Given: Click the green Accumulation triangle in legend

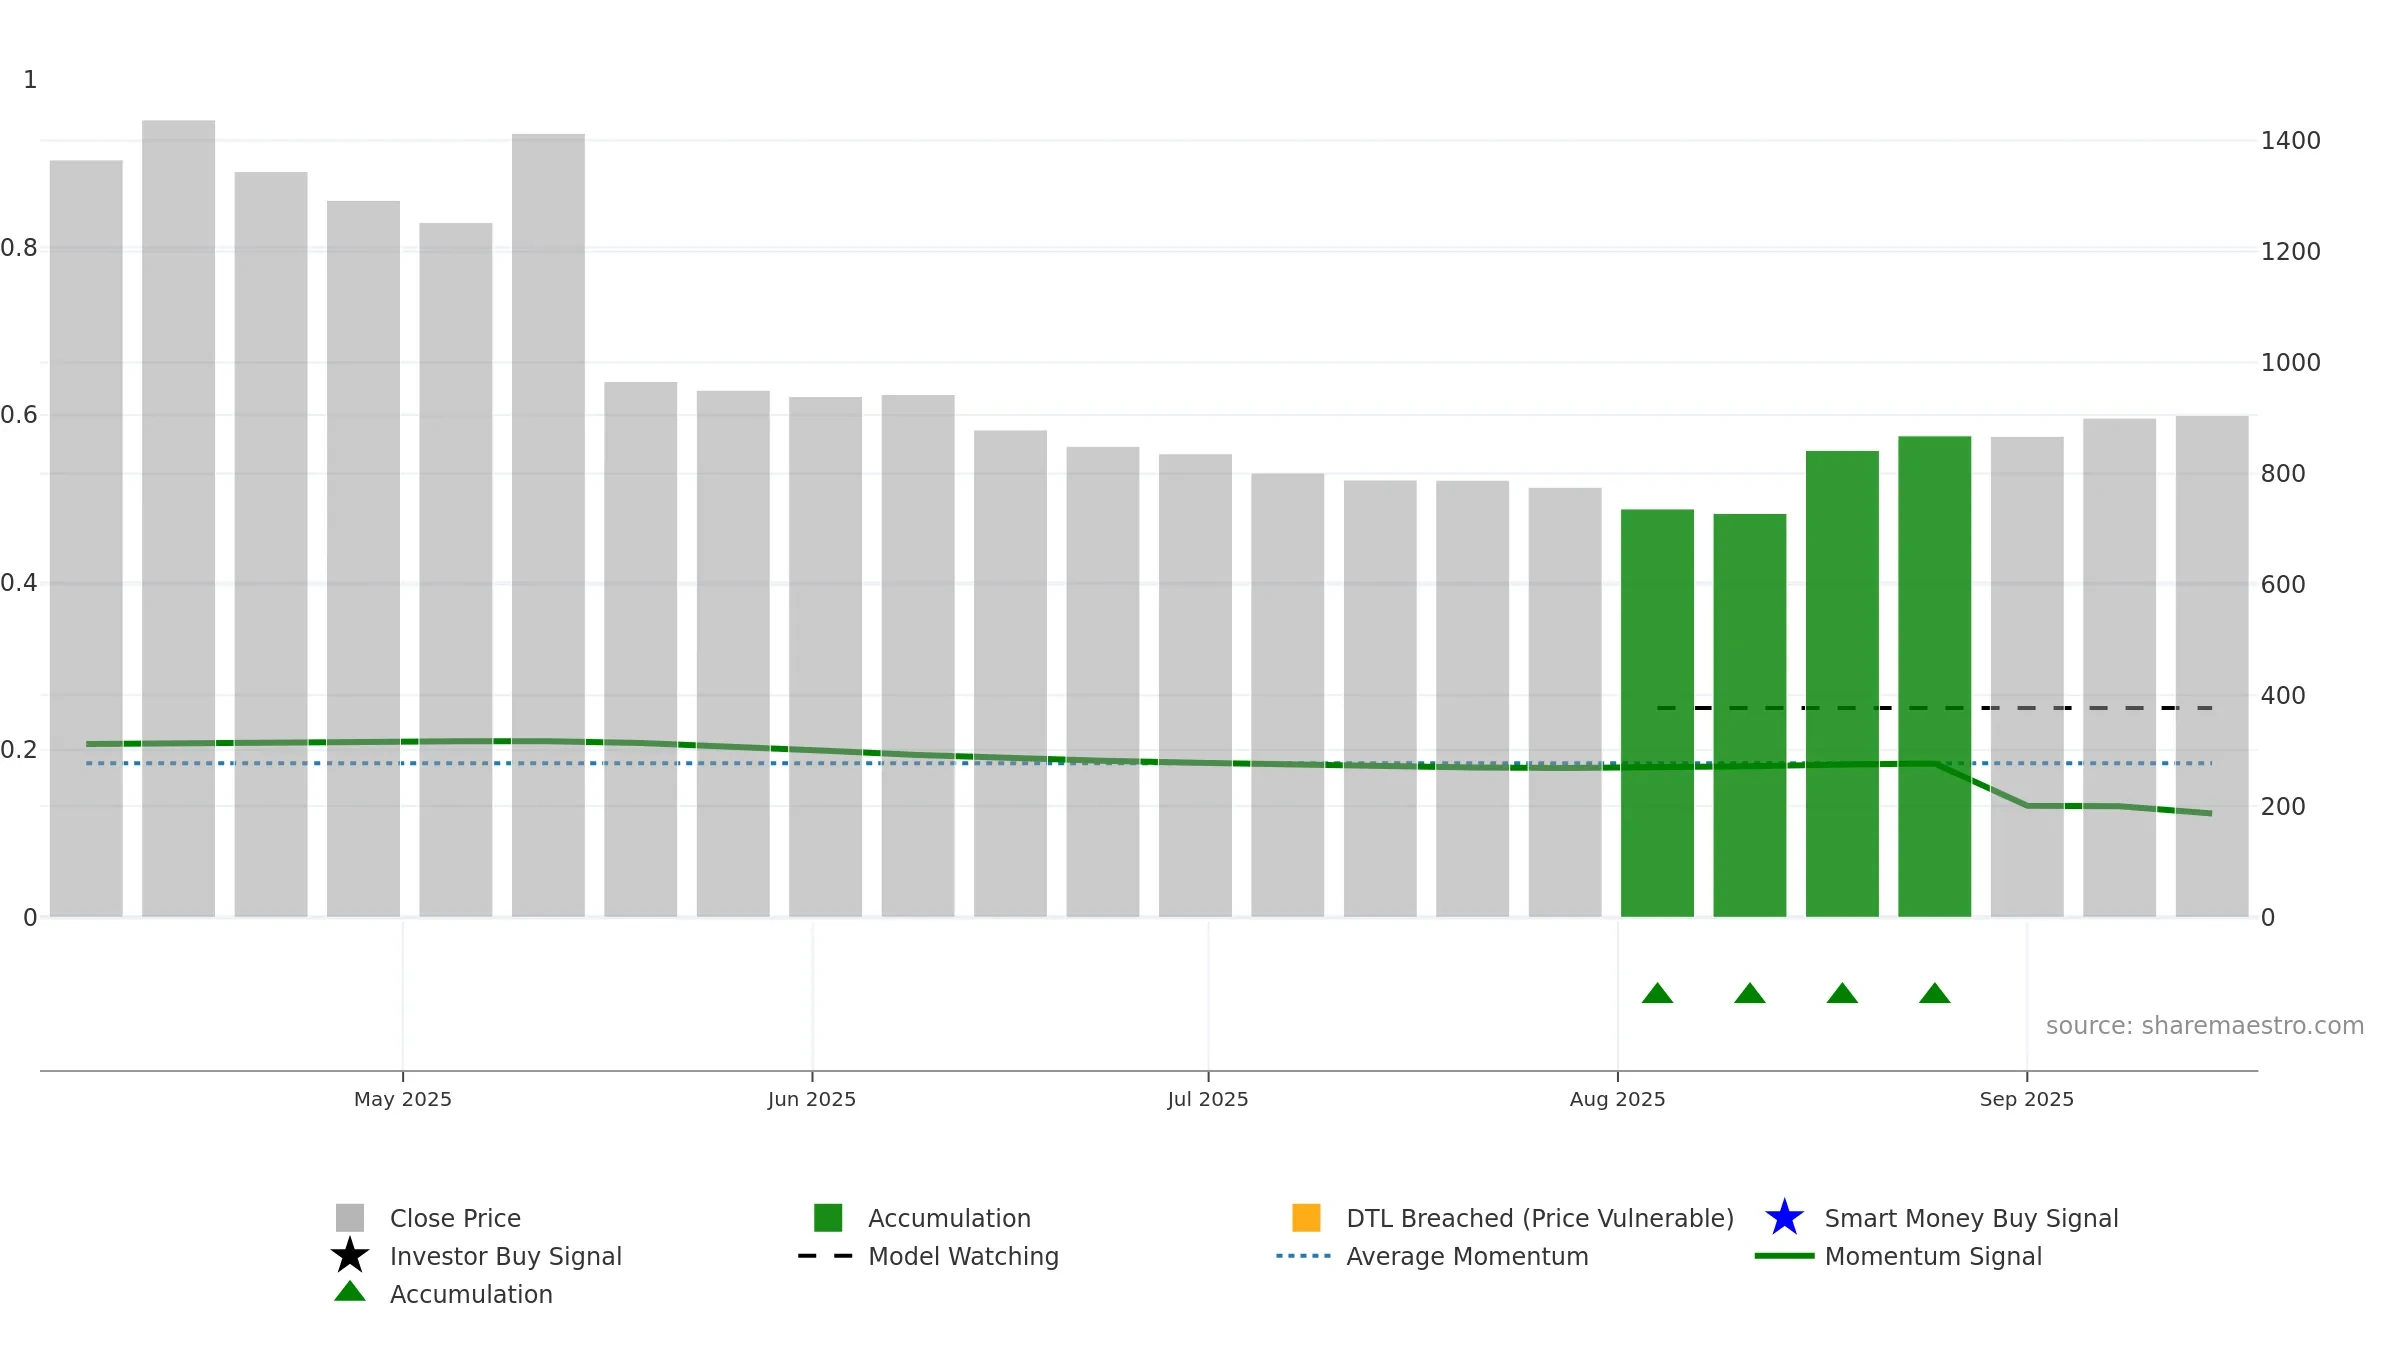Looking at the screenshot, I should (x=350, y=1291).
